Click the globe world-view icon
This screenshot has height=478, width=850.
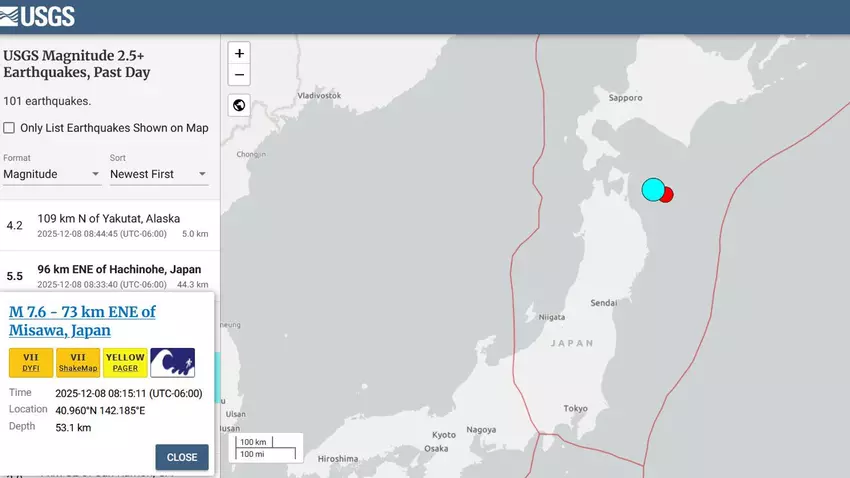(x=239, y=105)
